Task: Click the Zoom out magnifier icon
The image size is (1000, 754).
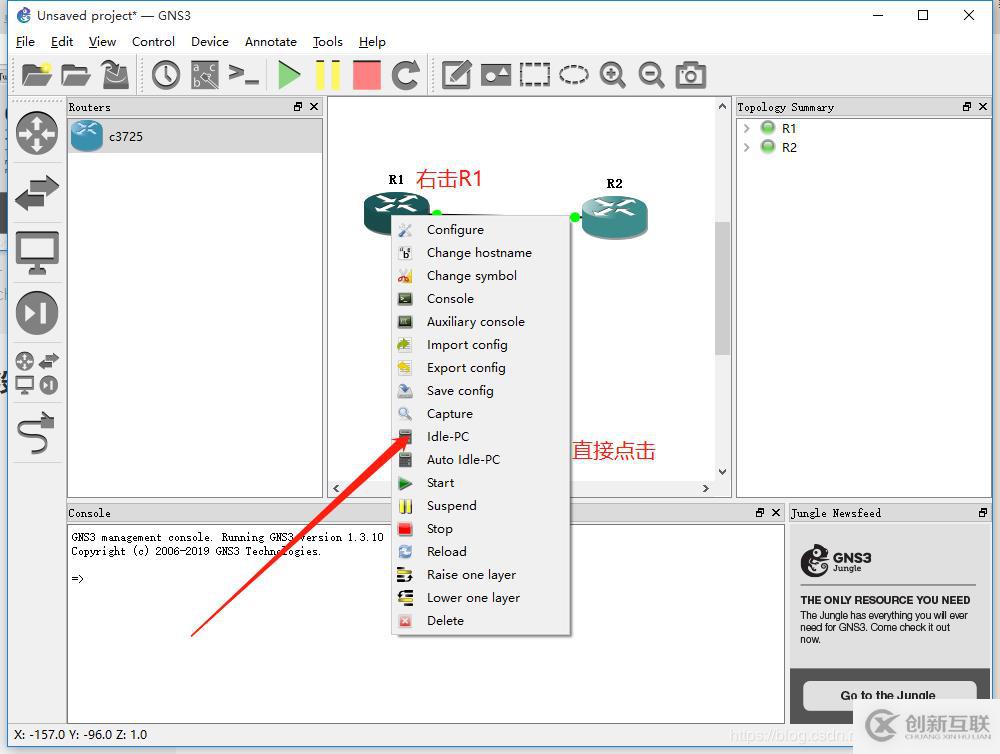Action: [x=651, y=75]
